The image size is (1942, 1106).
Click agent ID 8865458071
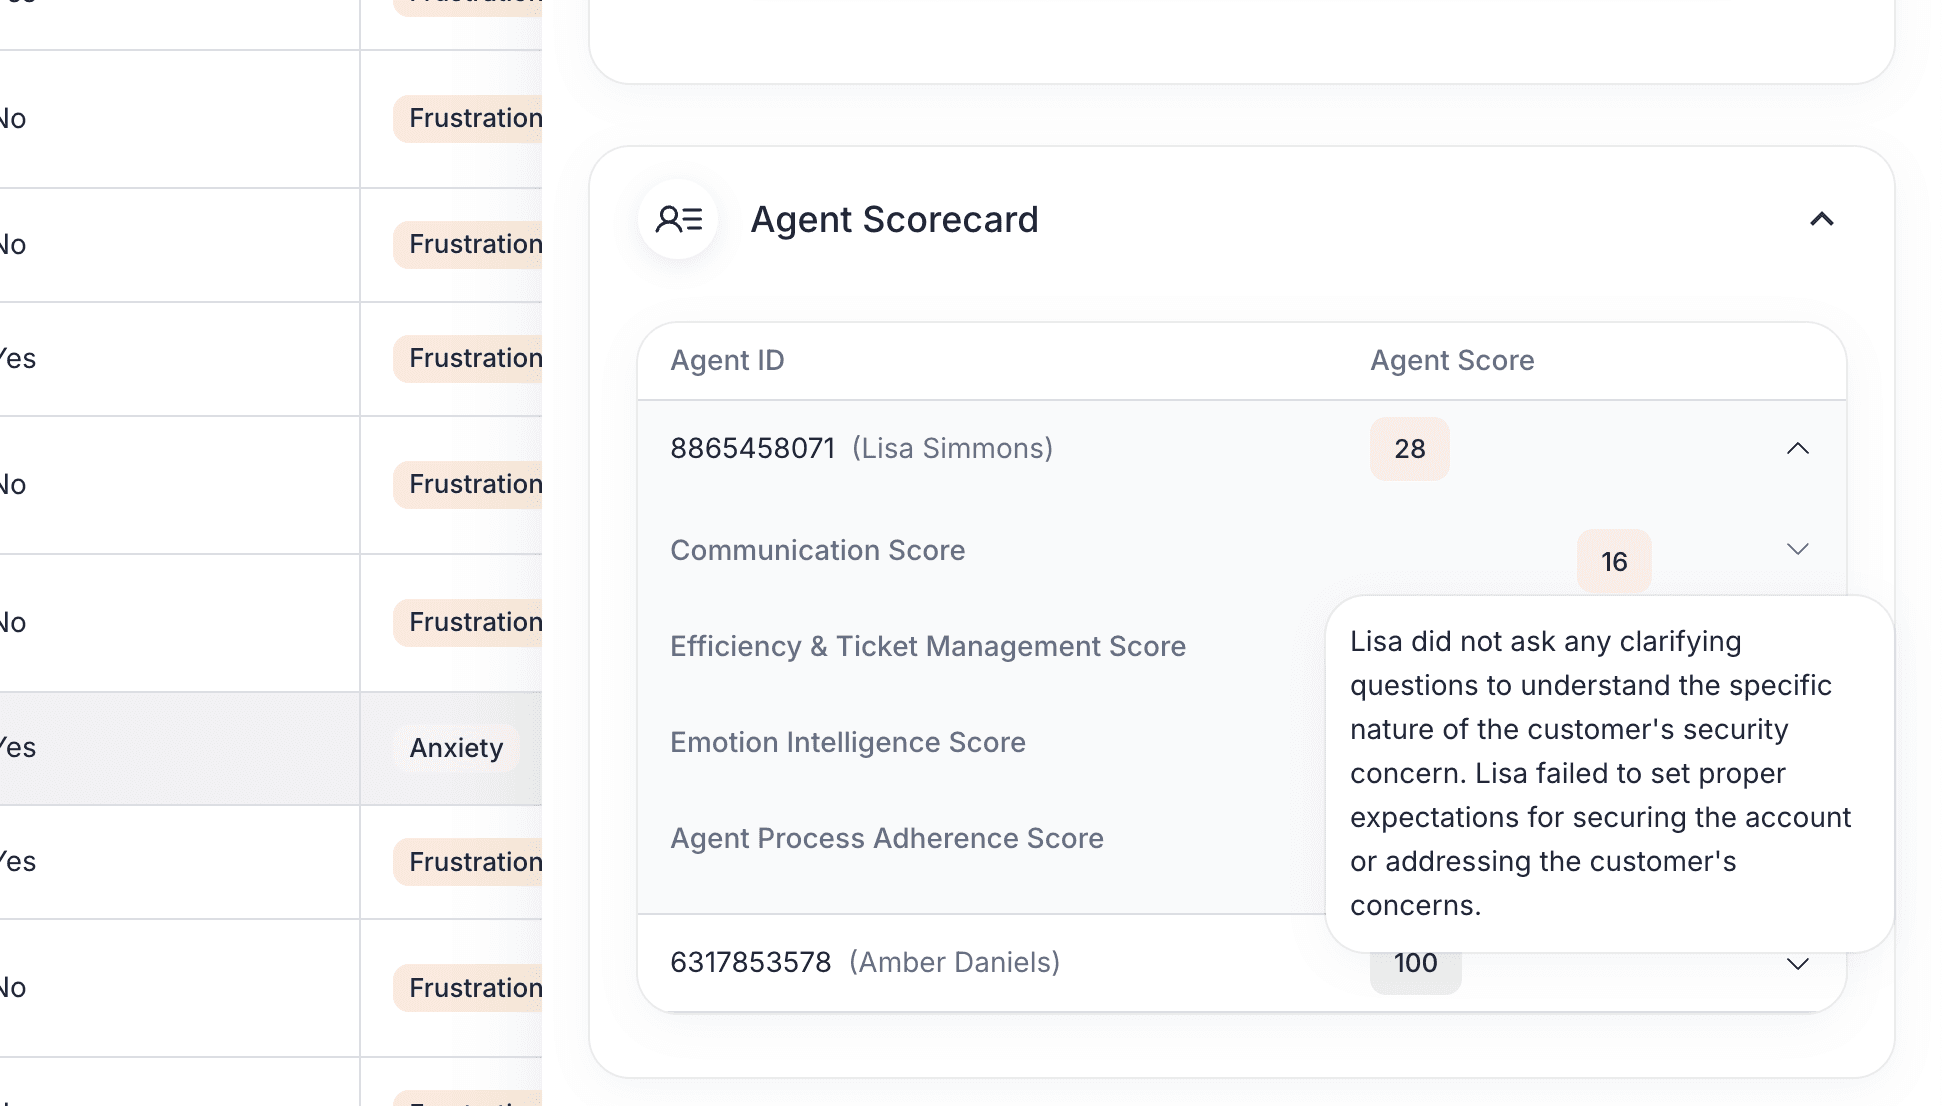[753, 448]
